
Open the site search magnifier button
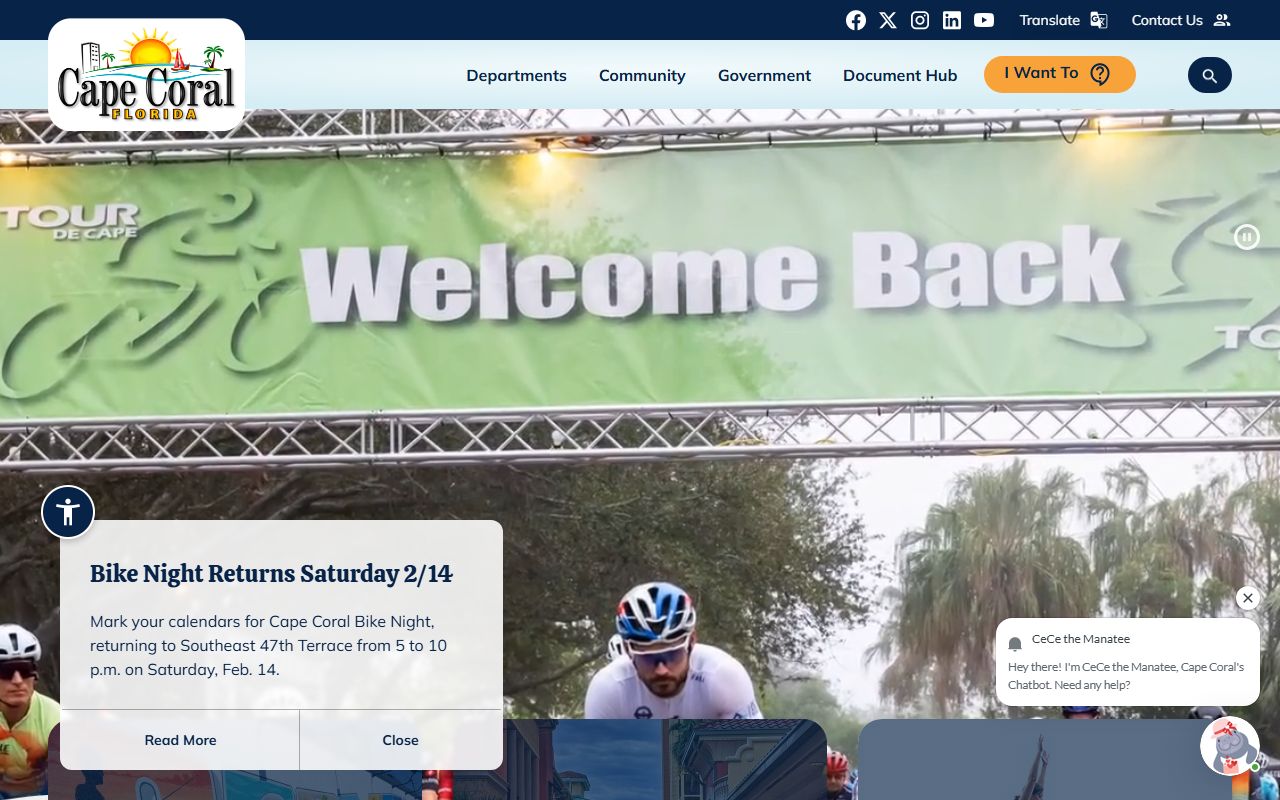pyautogui.click(x=1210, y=75)
